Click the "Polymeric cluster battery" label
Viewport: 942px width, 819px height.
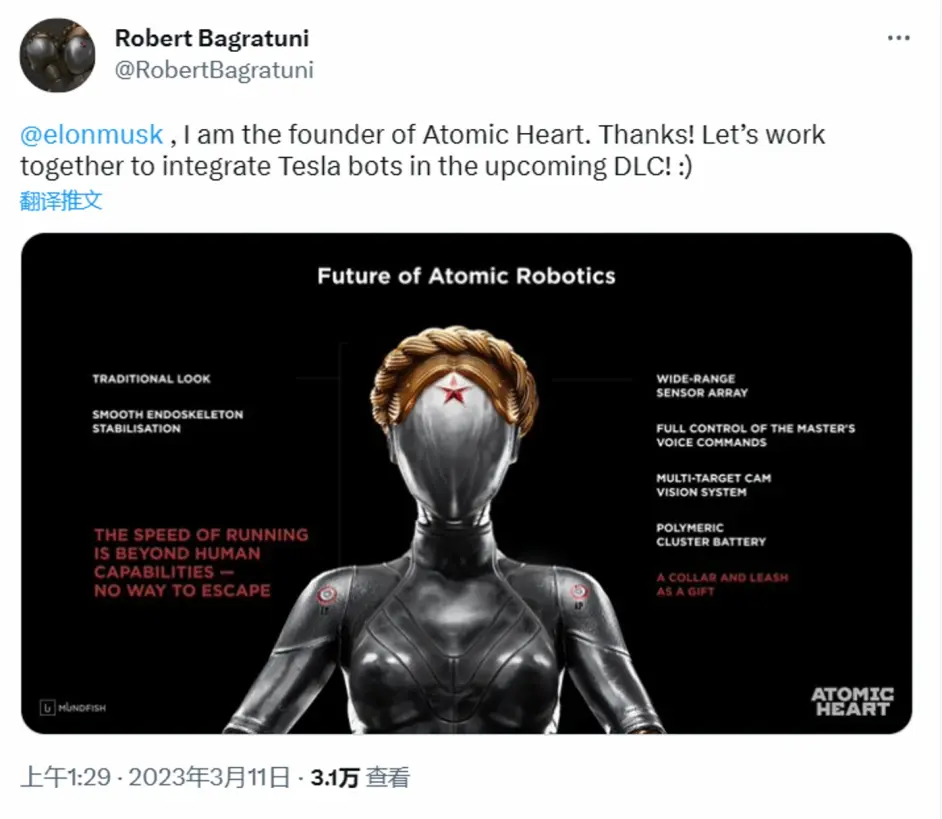tap(710, 534)
